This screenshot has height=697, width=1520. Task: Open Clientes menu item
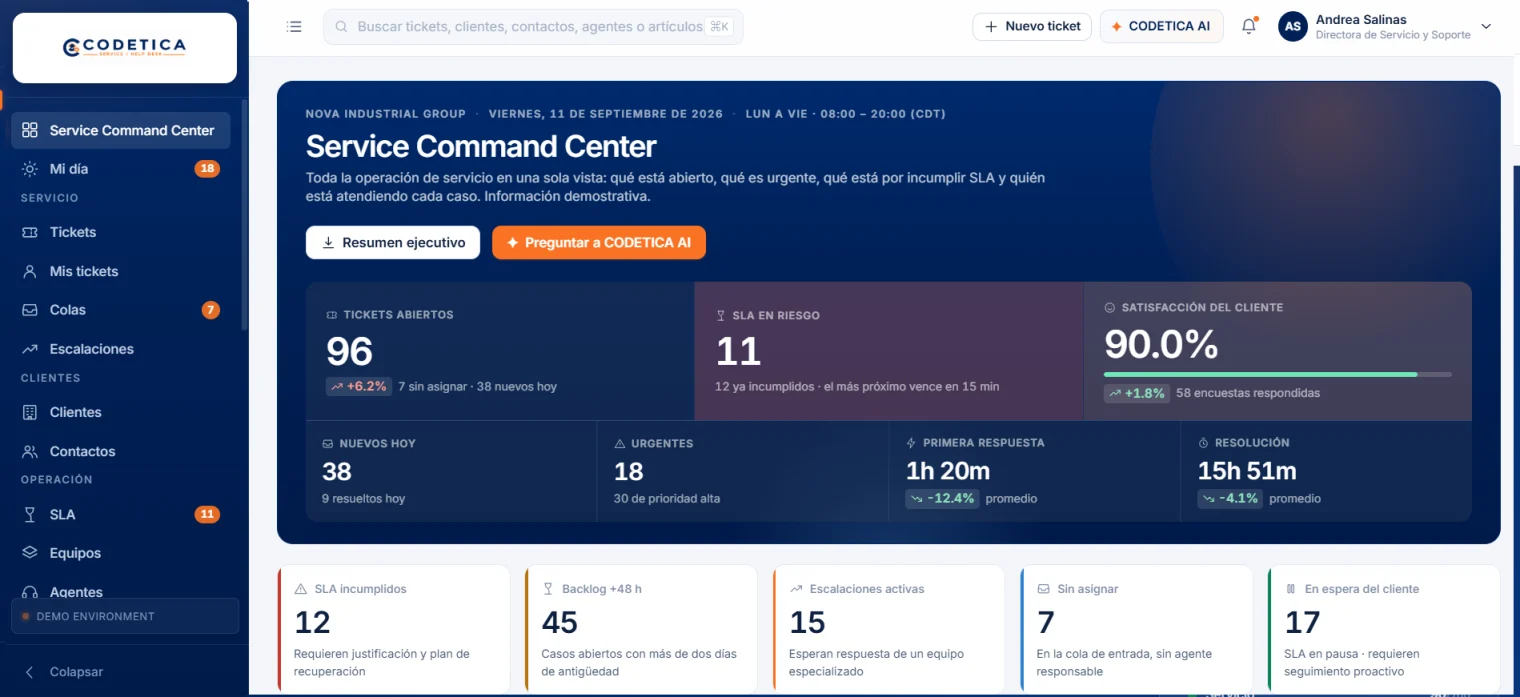coord(121,412)
